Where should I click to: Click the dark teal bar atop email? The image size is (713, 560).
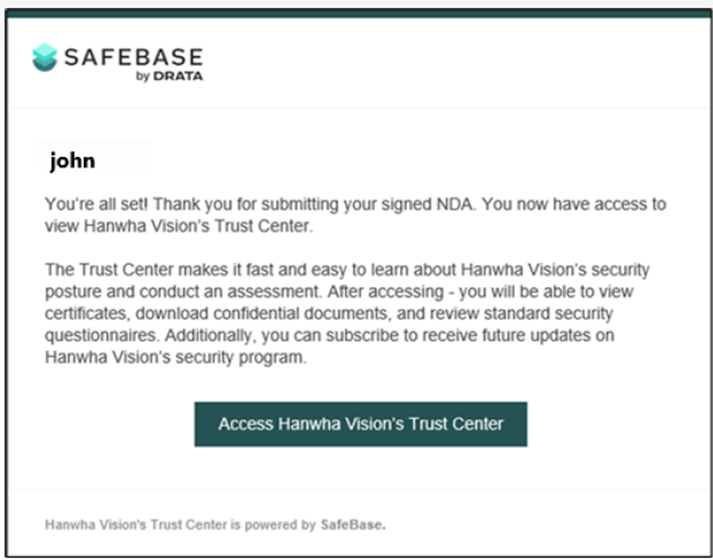pyautogui.click(x=359, y=13)
